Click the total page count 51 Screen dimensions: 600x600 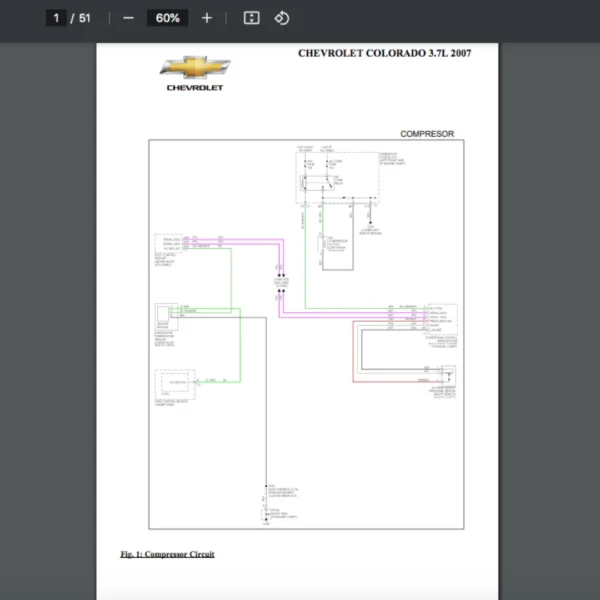click(85, 18)
